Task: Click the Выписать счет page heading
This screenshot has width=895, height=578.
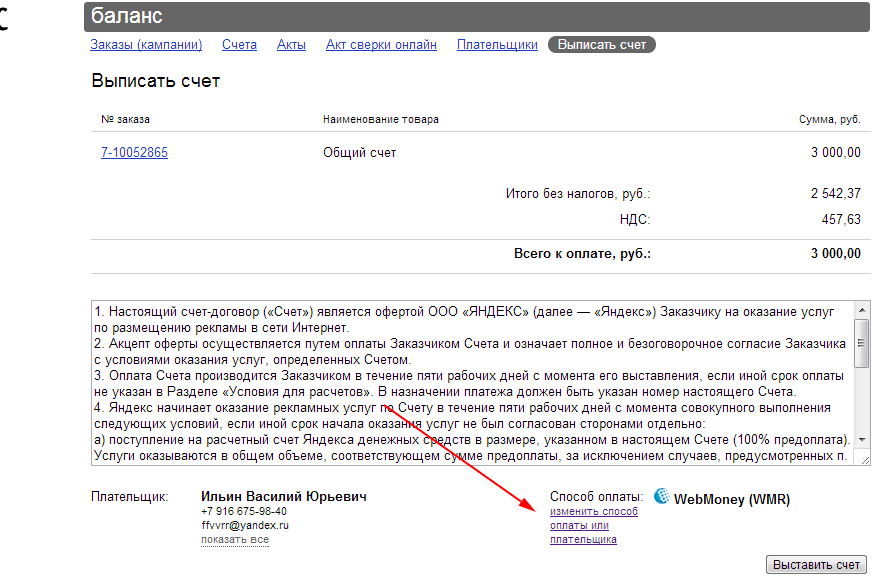Action: pyautogui.click(x=155, y=81)
